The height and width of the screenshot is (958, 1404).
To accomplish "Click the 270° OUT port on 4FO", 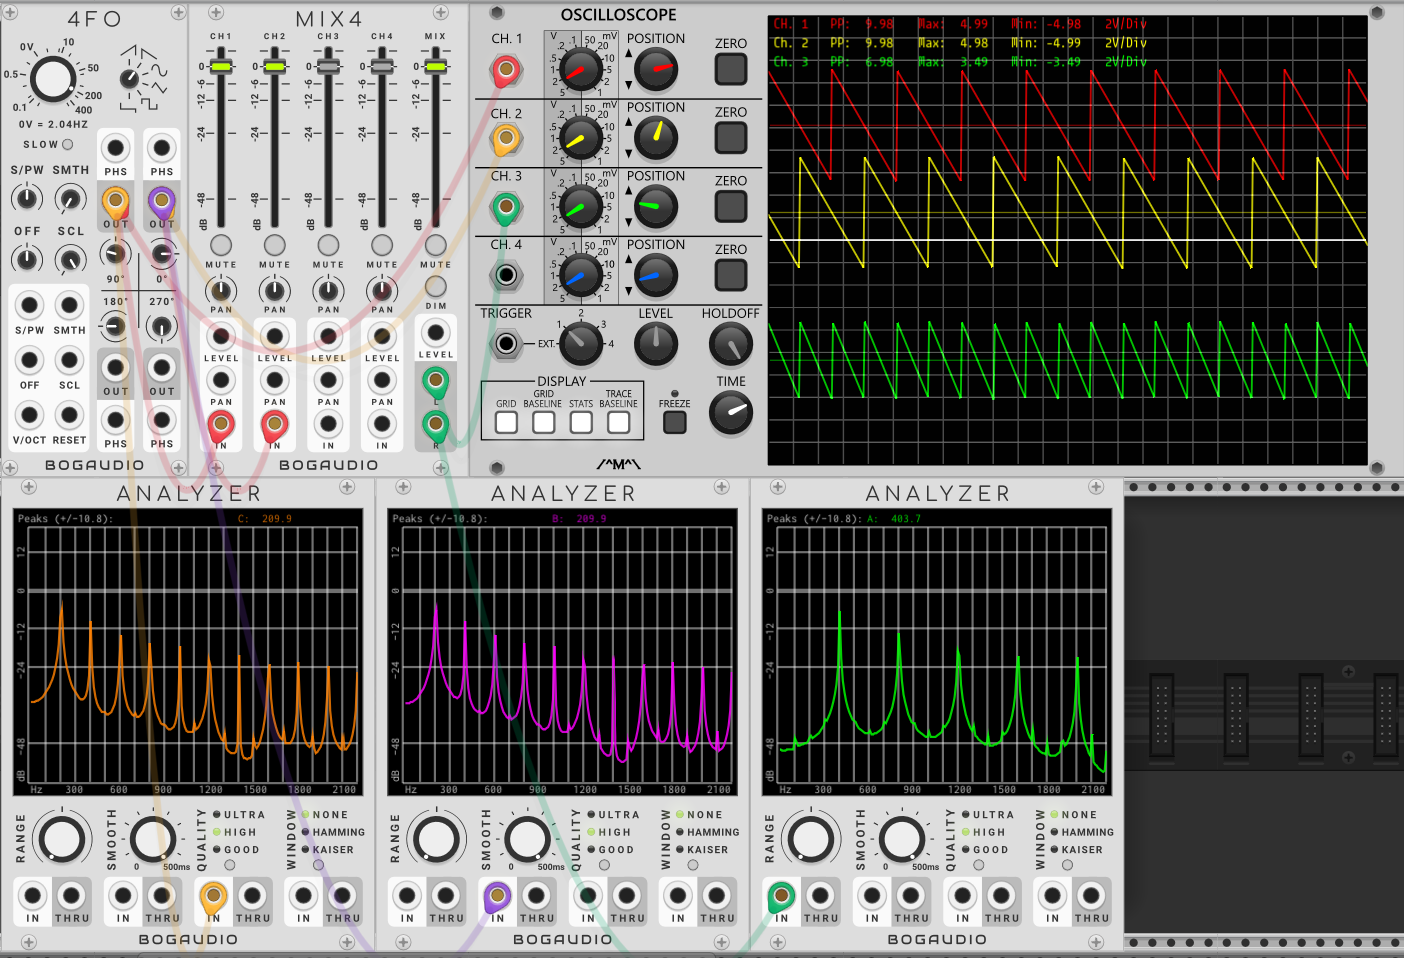I will pyautogui.click(x=161, y=369).
